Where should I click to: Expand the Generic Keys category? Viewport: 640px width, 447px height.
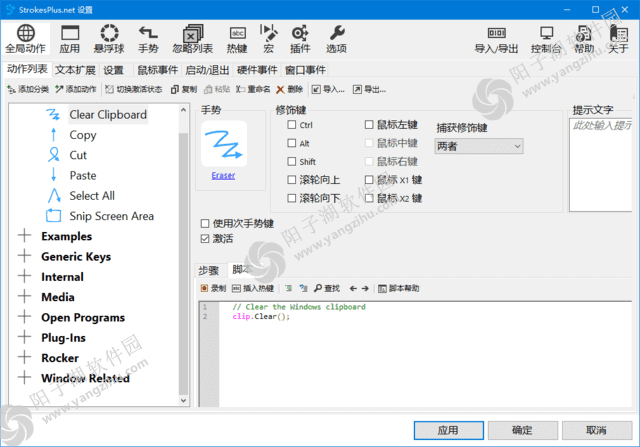tap(24, 256)
